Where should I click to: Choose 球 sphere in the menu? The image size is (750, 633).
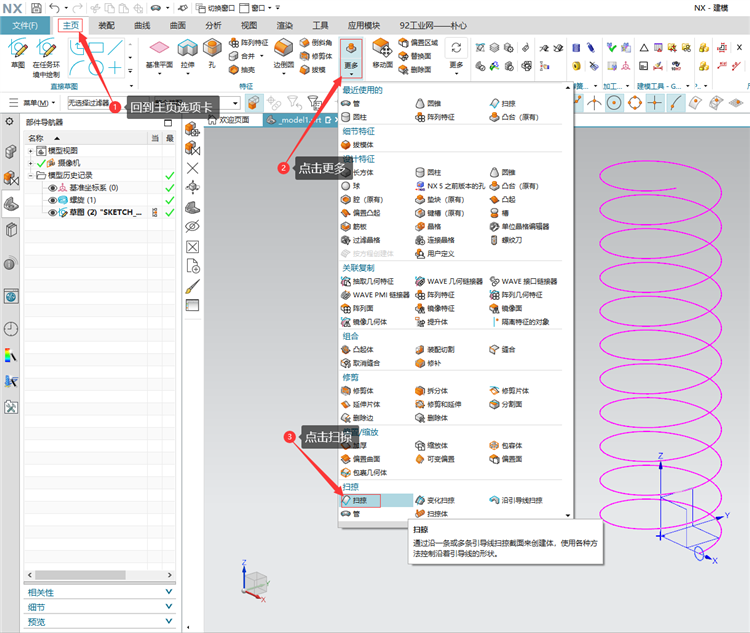click(351, 186)
